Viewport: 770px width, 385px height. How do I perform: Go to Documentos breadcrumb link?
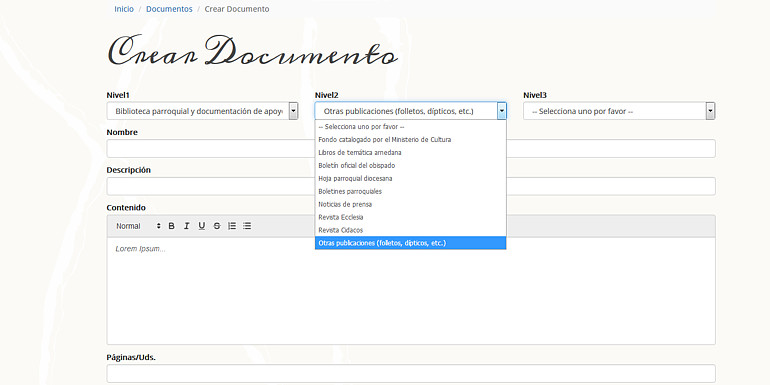point(169,9)
